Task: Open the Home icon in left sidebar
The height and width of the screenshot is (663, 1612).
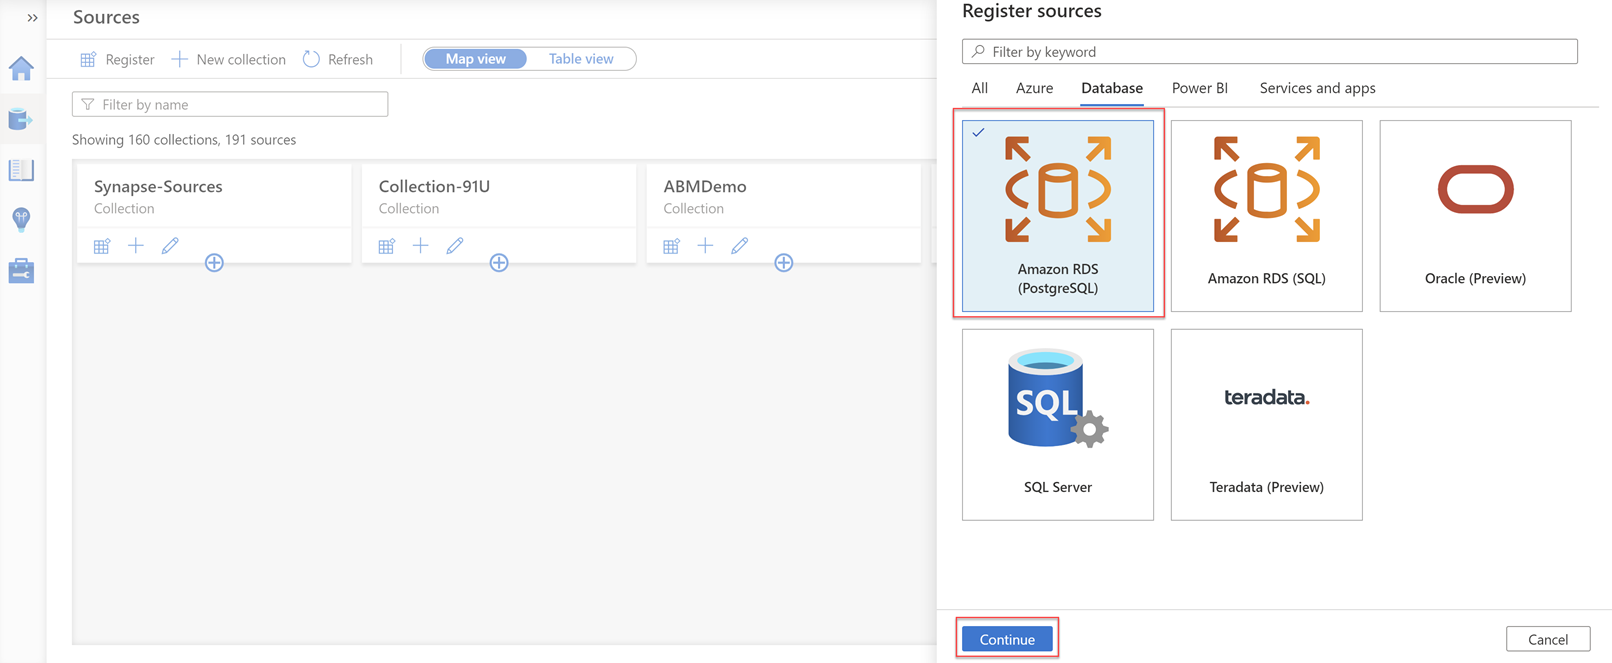Action: [x=21, y=68]
